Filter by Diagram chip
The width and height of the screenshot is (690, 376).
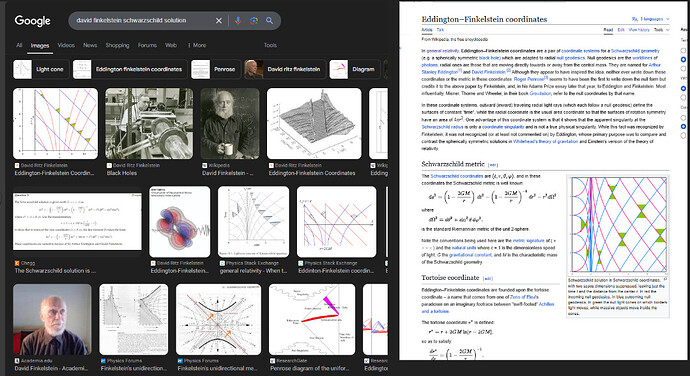click(356, 69)
